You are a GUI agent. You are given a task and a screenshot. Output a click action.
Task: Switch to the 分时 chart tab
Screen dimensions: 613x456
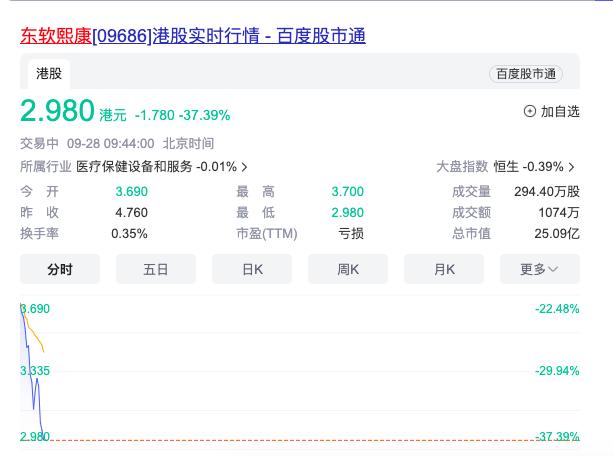60,269
